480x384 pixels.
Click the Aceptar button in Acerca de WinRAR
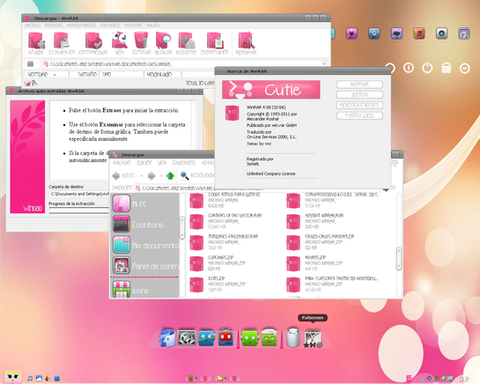pos(359,85)
